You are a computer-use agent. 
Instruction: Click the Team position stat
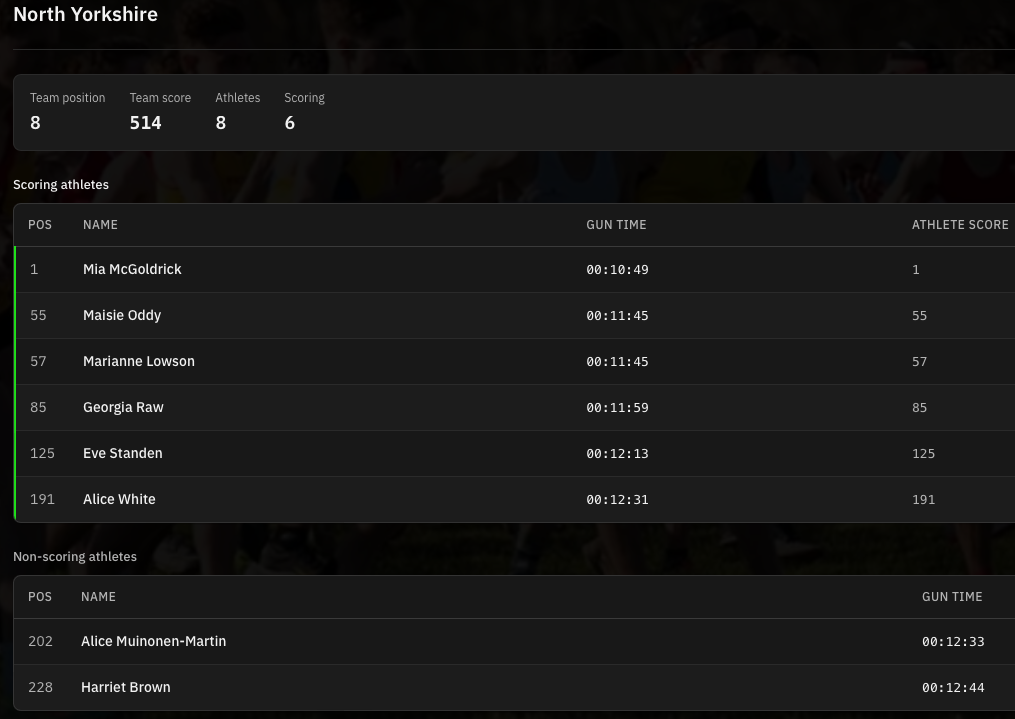click(67, 111)
